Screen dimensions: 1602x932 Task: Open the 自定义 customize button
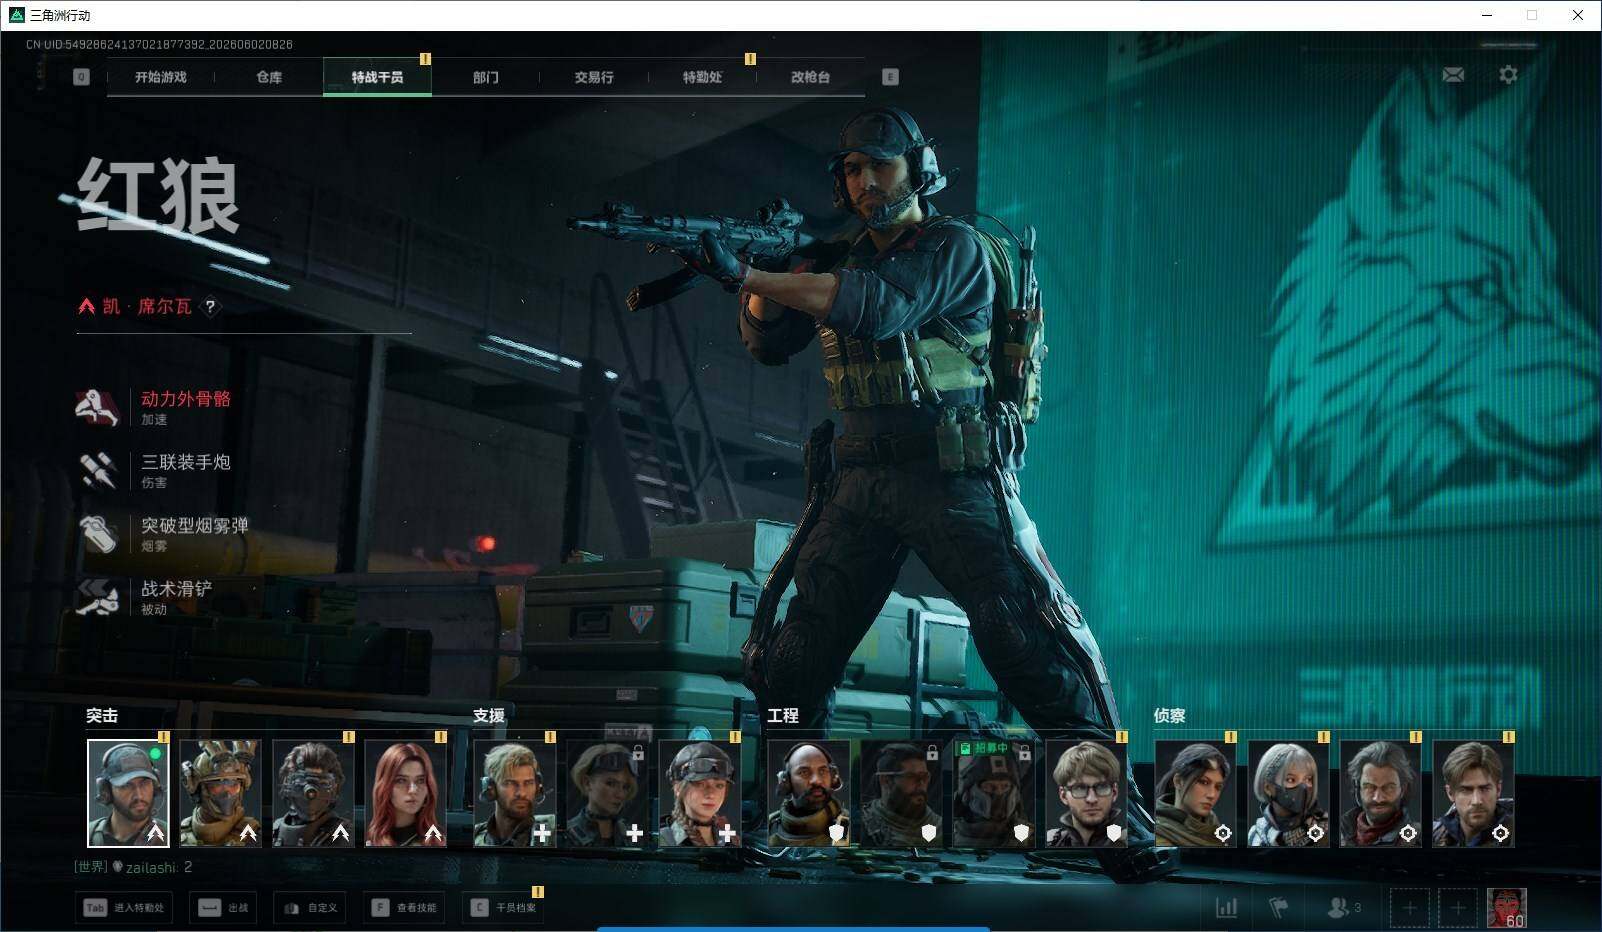pyautogui.click(x=310, y=908)
